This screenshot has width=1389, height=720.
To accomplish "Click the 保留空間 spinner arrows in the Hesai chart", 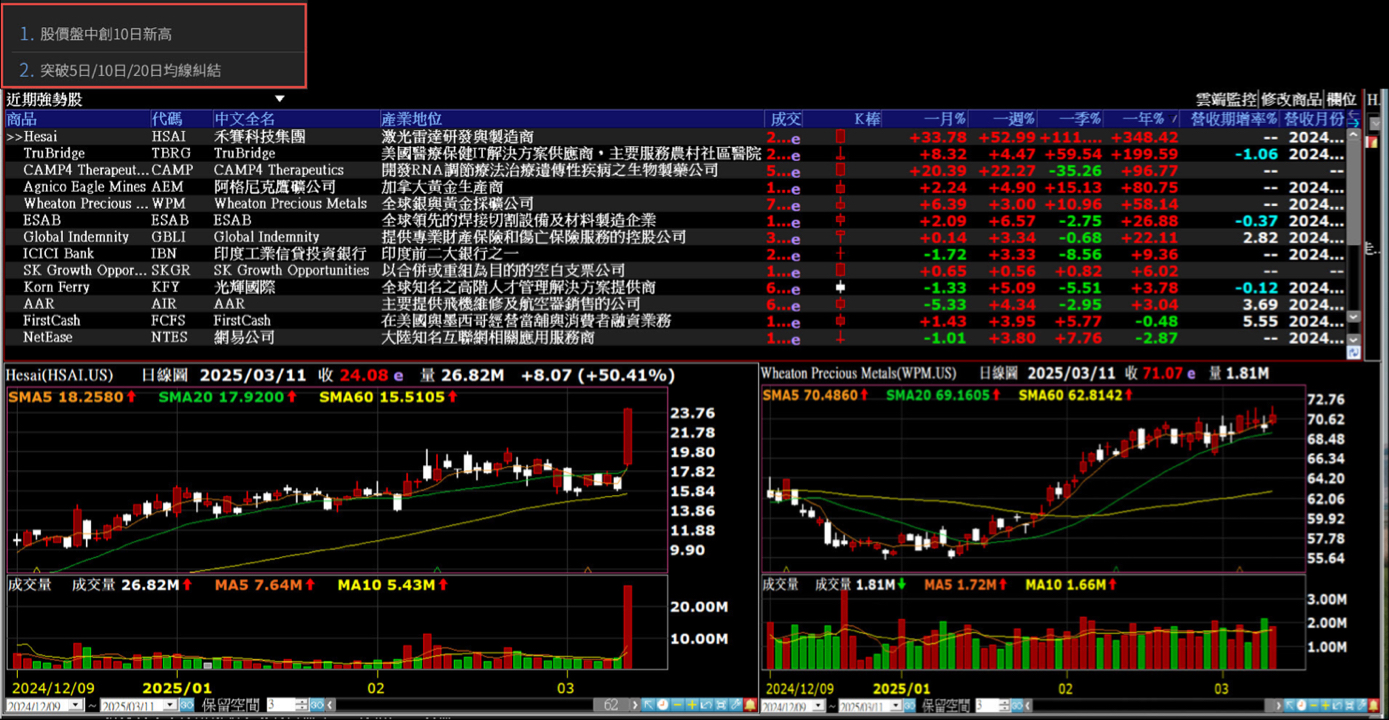I will [x=301, y=705].
